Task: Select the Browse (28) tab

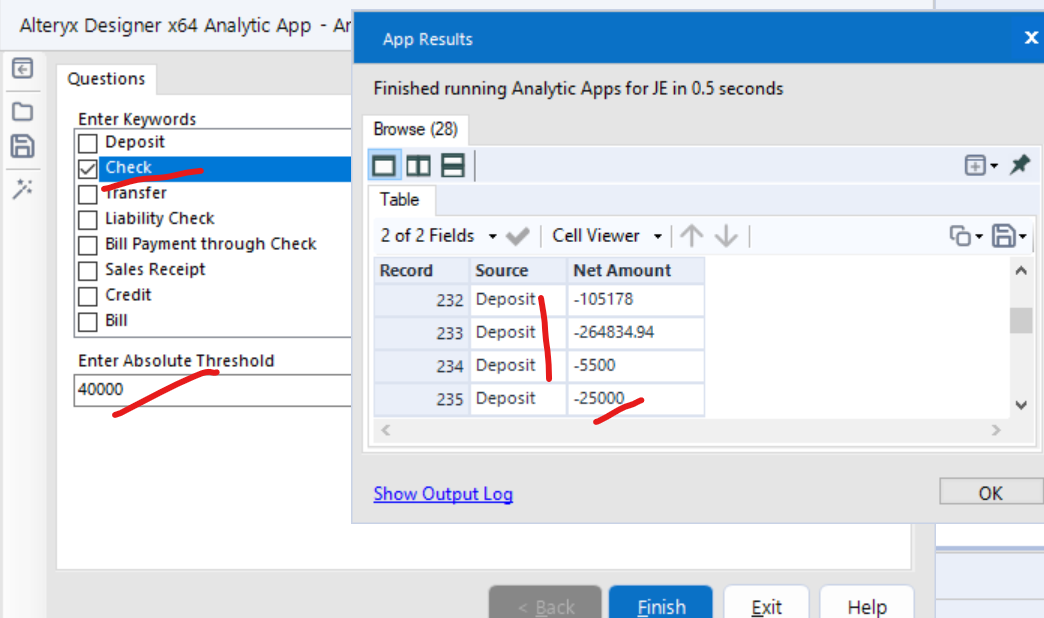Action: (415, 129)
